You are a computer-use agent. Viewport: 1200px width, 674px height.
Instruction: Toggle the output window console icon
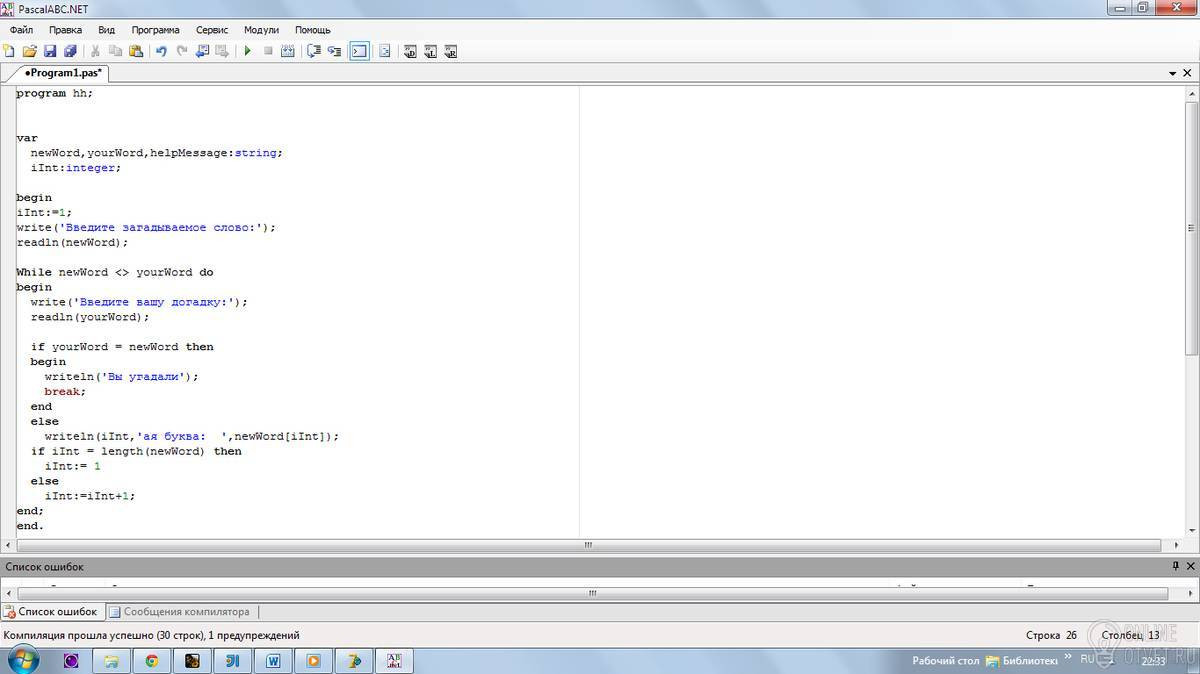pyautogui.click(x=359, y=51)
